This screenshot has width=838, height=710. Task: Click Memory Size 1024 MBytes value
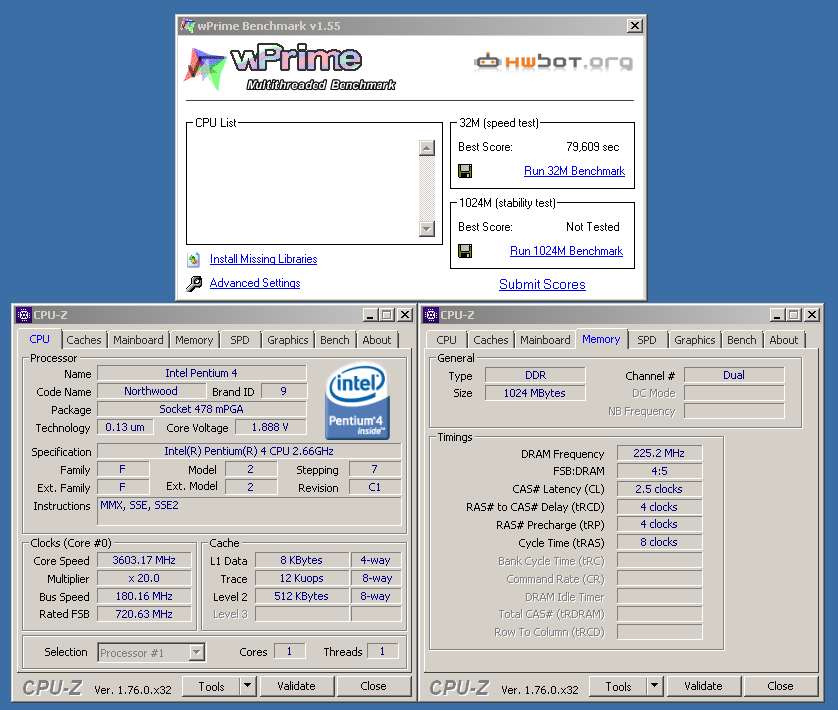pos(534,393)
